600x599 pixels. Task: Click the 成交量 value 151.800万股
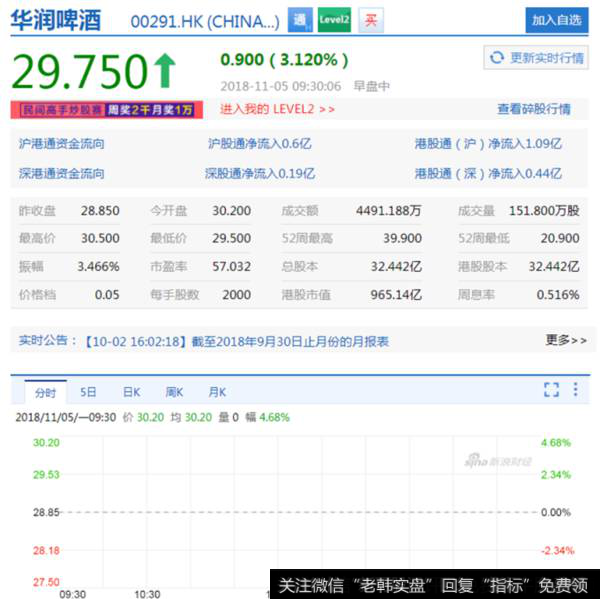point(544,211)
